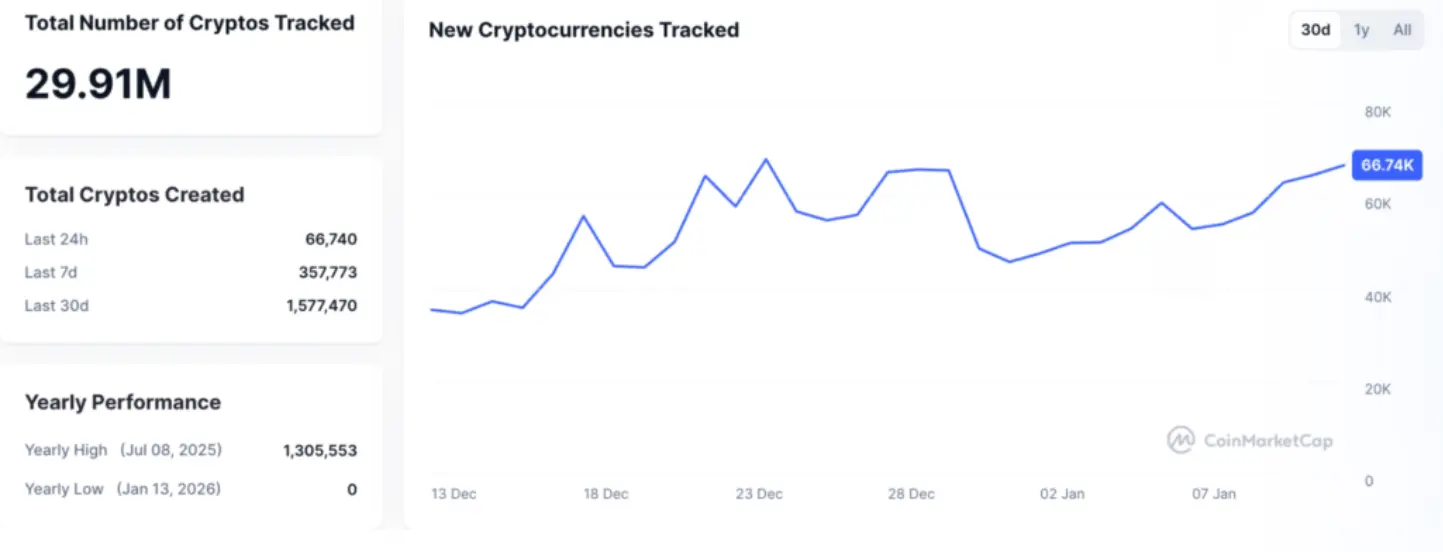Show All time chart data

[1402, 30]
